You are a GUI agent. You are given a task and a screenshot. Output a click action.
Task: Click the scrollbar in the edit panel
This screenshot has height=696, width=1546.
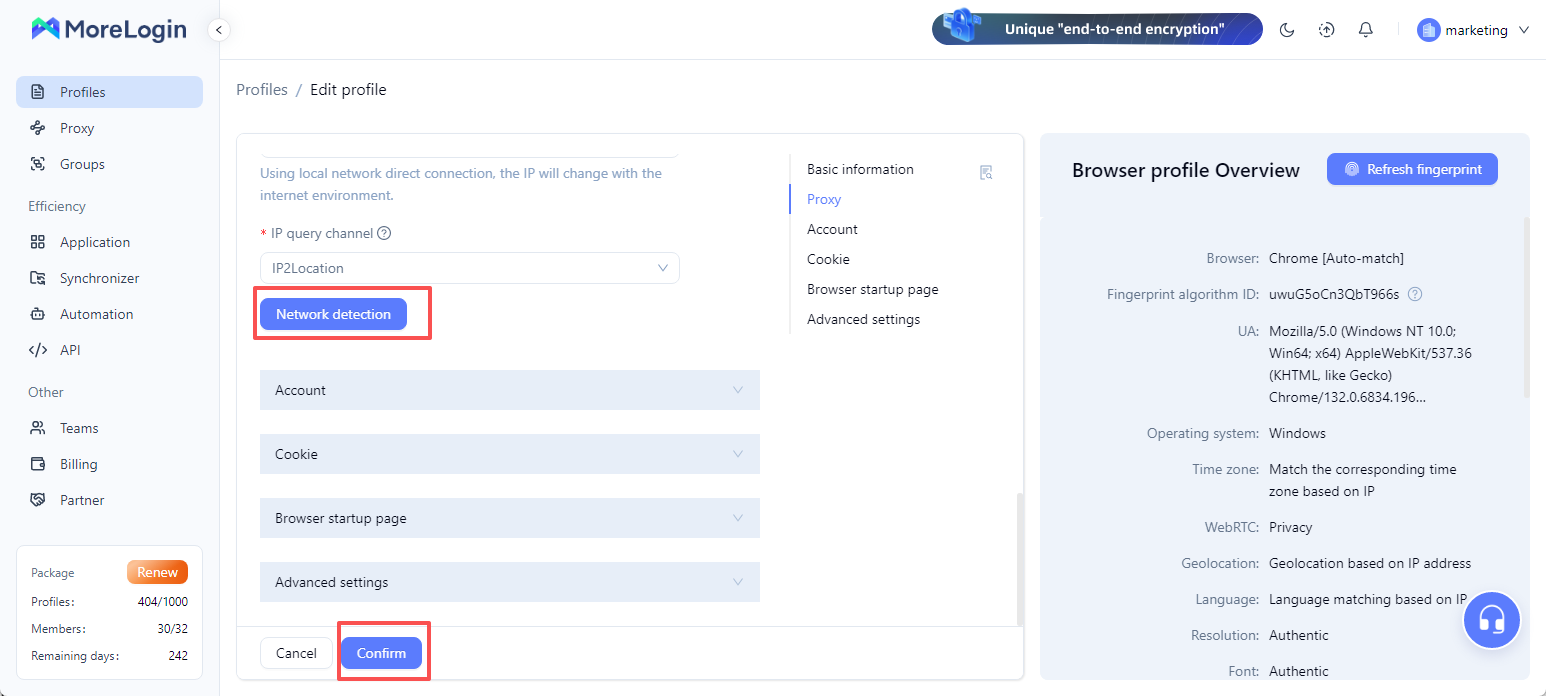[1018, 555]
